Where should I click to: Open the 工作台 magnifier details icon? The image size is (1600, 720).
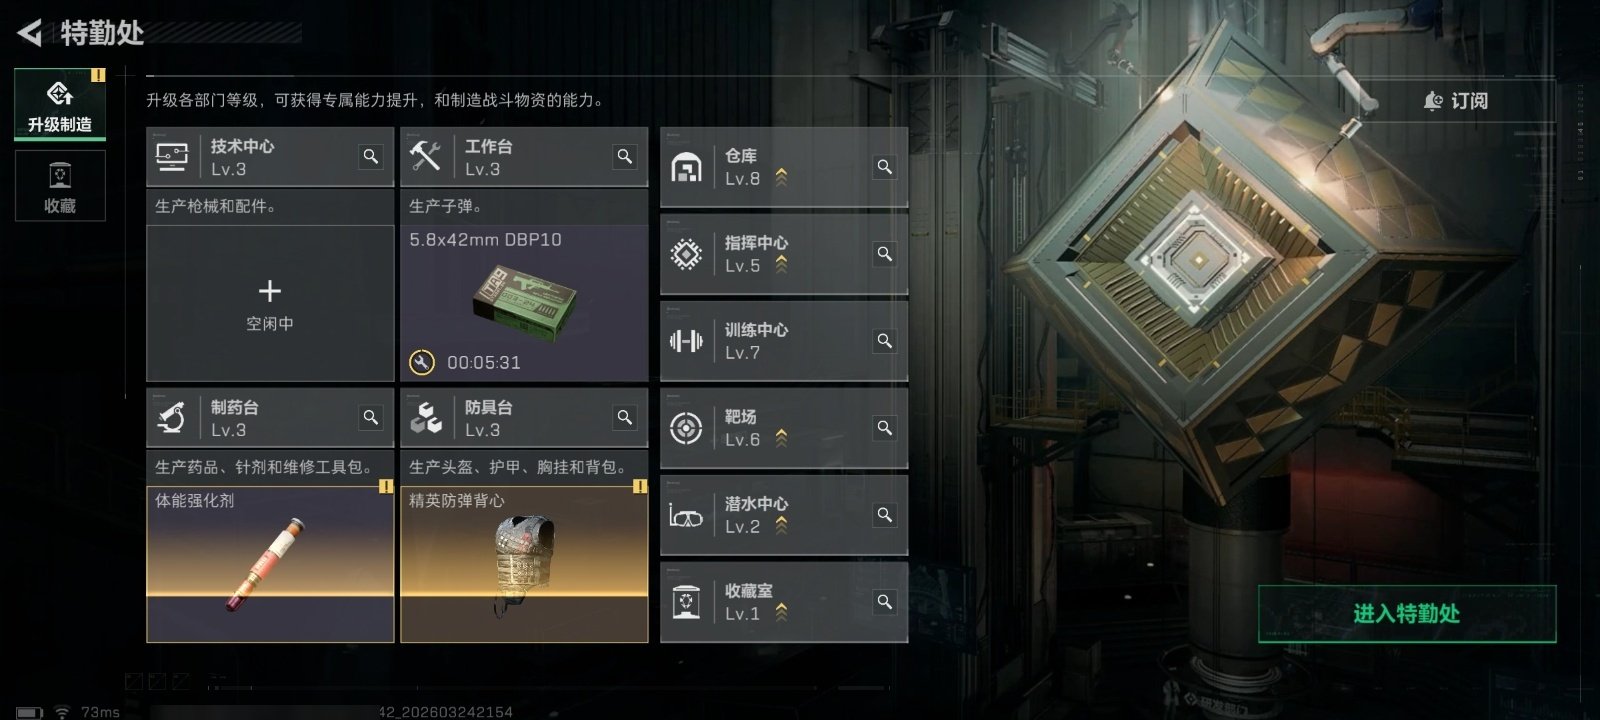pos(625,157)
